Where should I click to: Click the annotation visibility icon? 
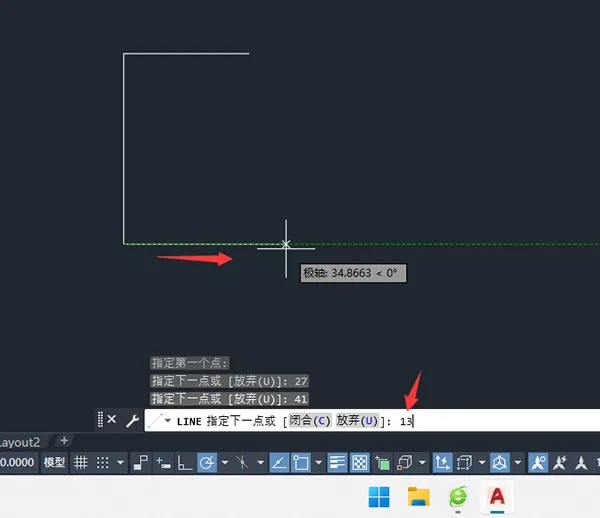538,463
